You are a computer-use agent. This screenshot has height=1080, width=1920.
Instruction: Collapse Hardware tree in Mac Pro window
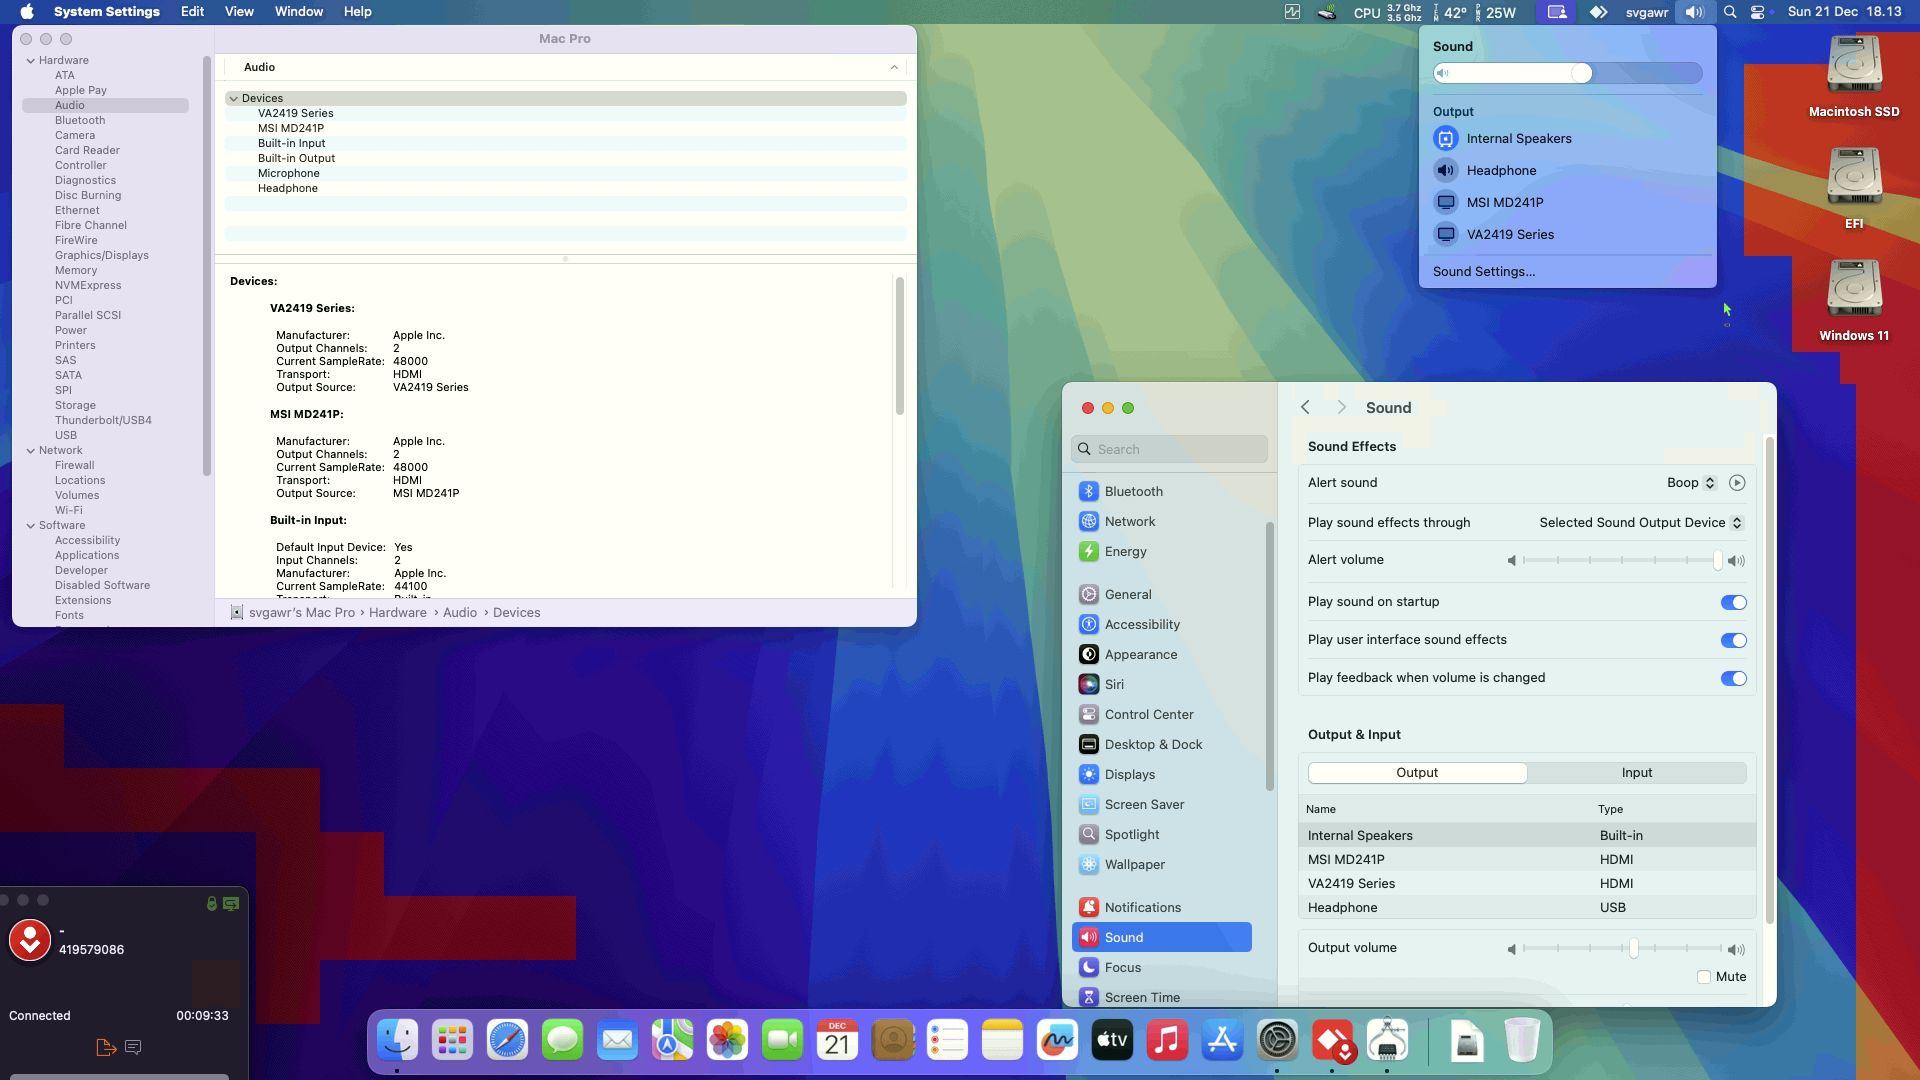(31, 61)
